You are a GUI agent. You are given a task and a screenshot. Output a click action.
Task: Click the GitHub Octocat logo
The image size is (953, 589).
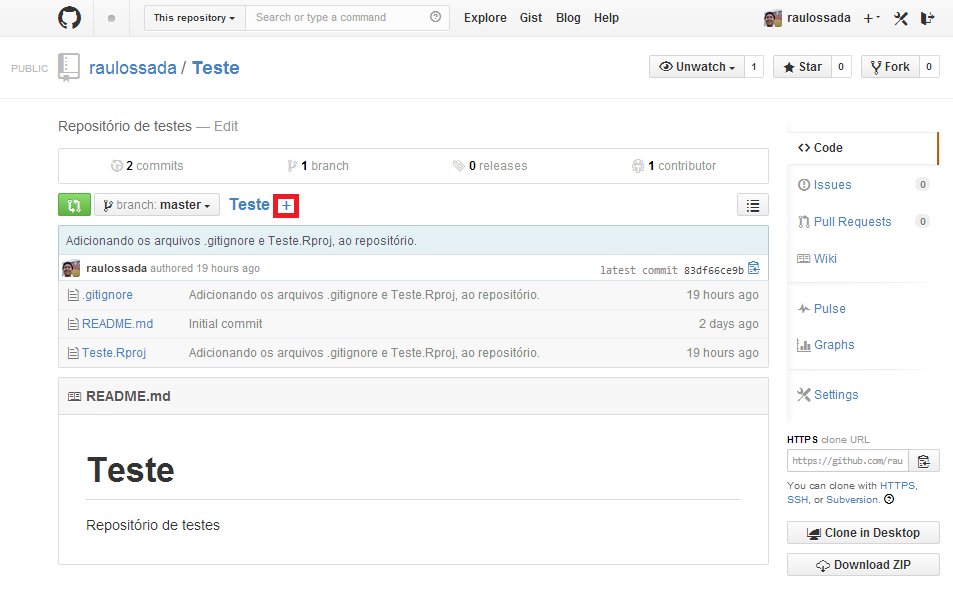point(69,18)
